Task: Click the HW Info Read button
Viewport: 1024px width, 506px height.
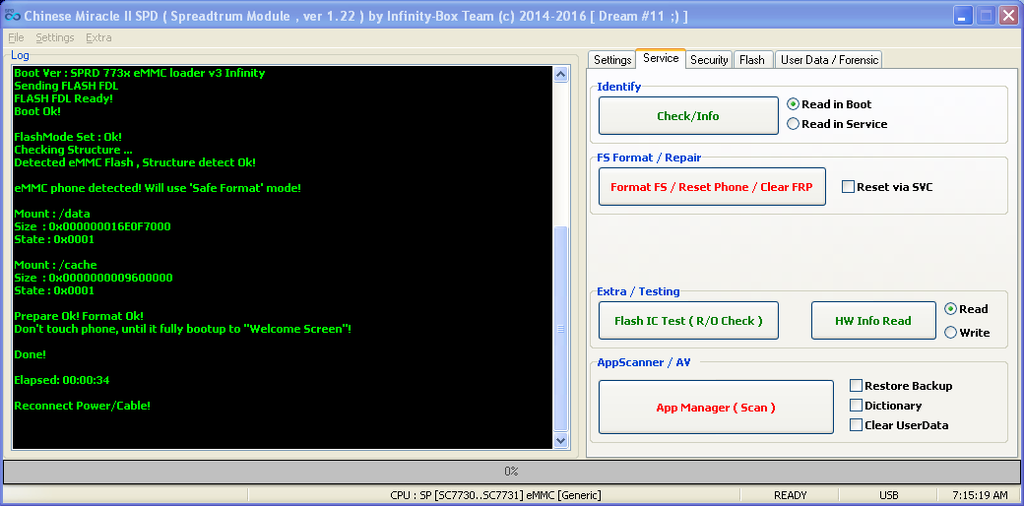Action: [x=873, y=321]
